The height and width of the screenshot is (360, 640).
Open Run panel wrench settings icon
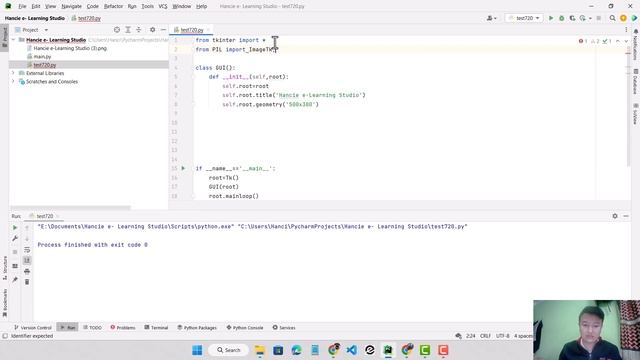[15, 238]
